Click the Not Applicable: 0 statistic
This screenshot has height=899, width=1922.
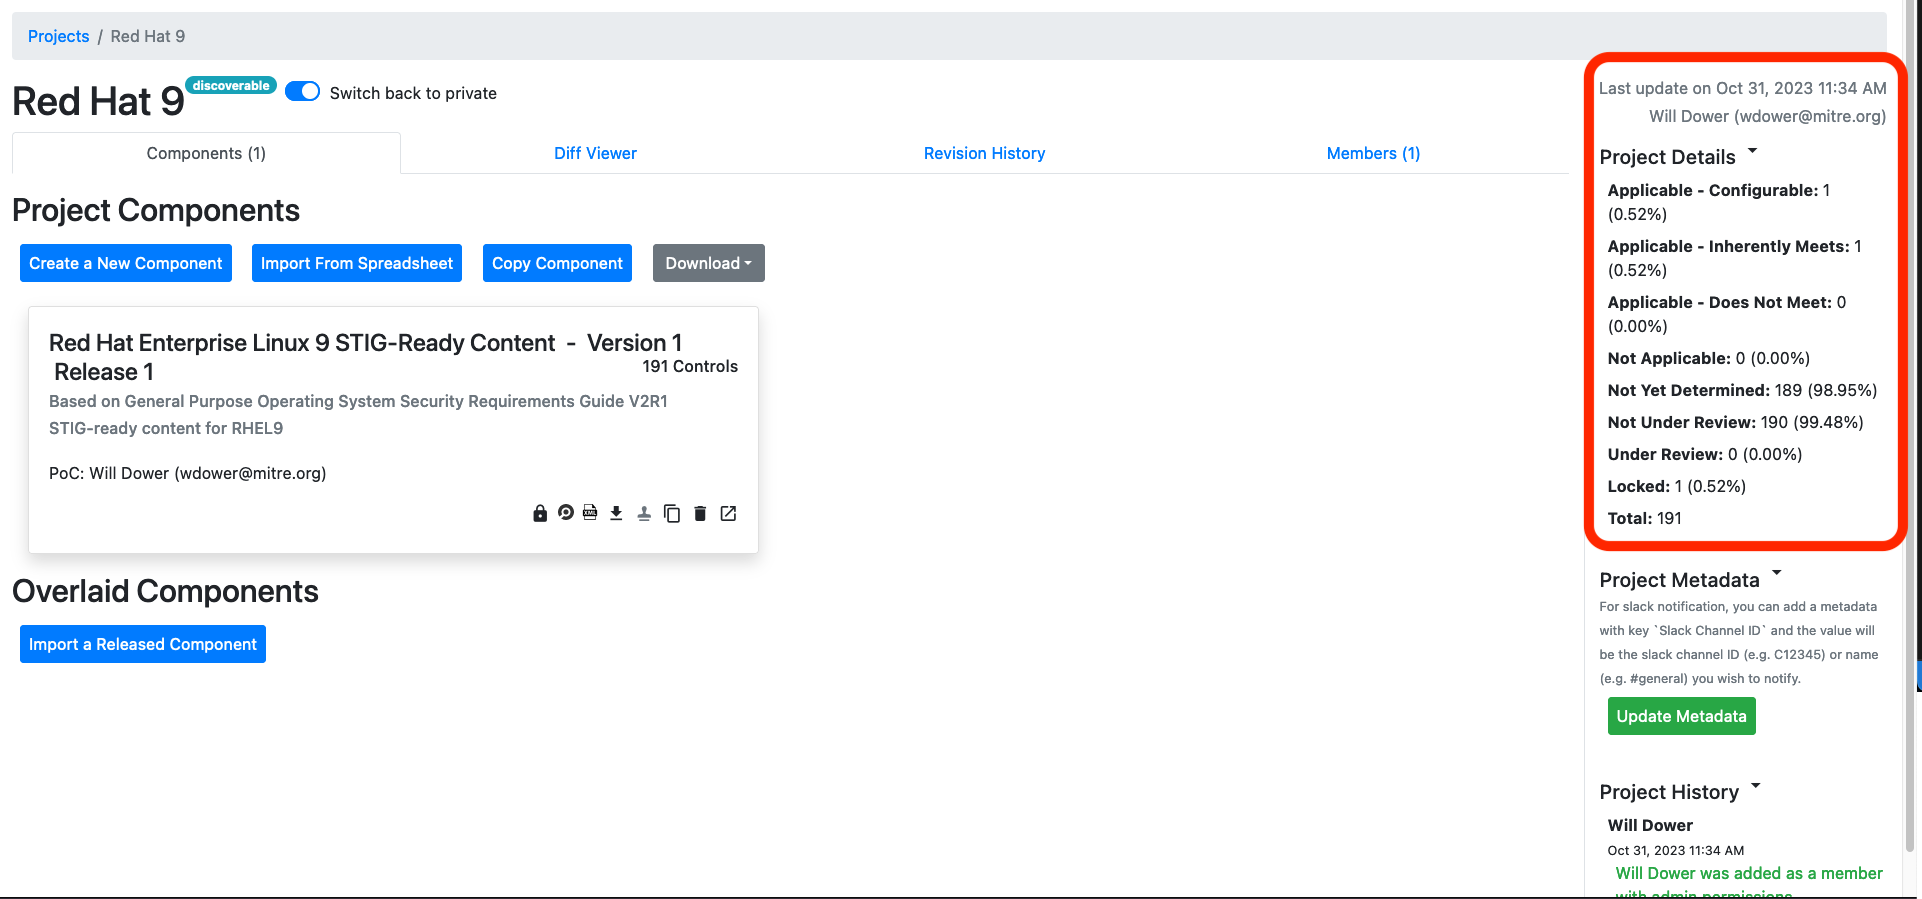tap(1709, 358)
